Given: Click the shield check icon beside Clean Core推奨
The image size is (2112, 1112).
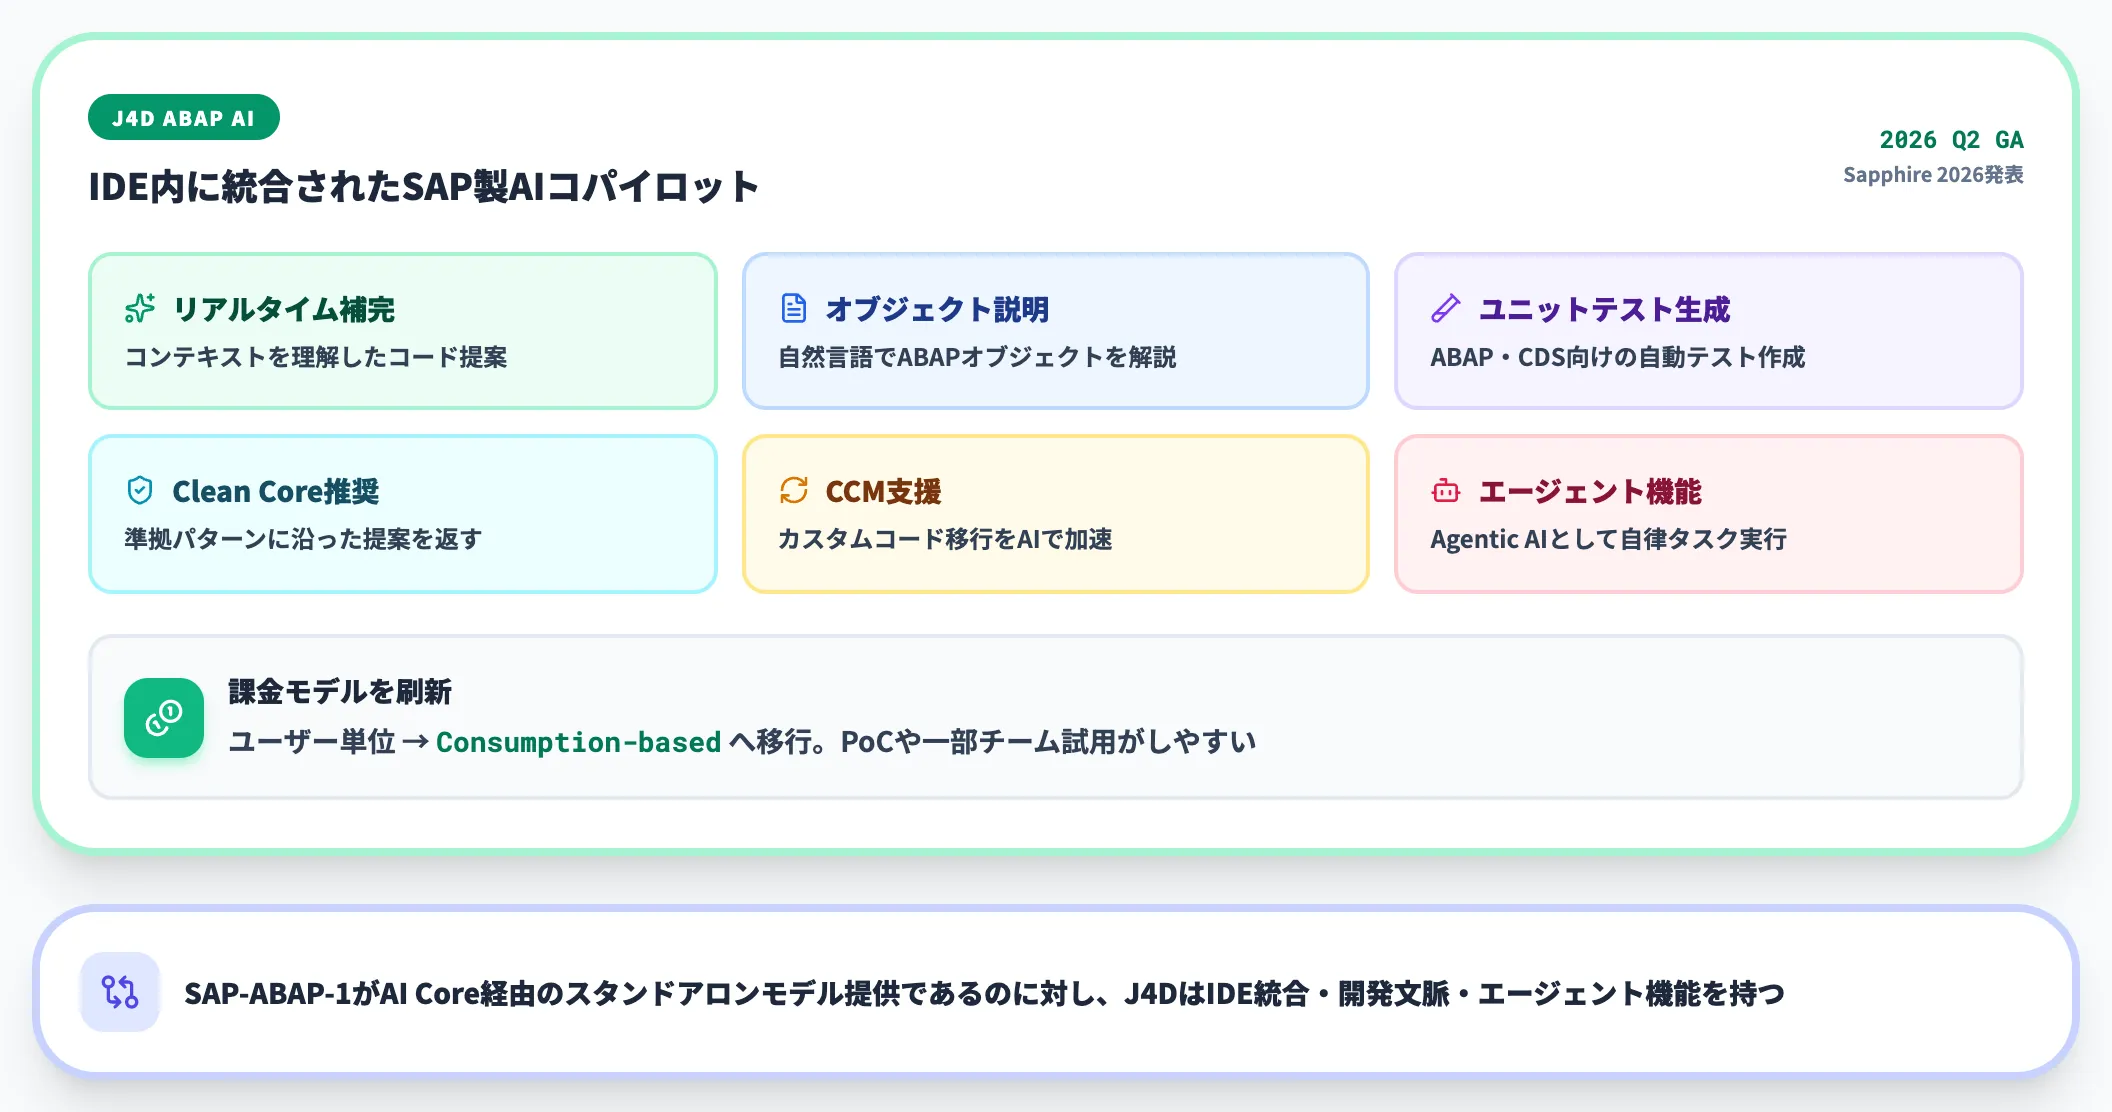Looking at the screenshot, I should pos(140,491).
